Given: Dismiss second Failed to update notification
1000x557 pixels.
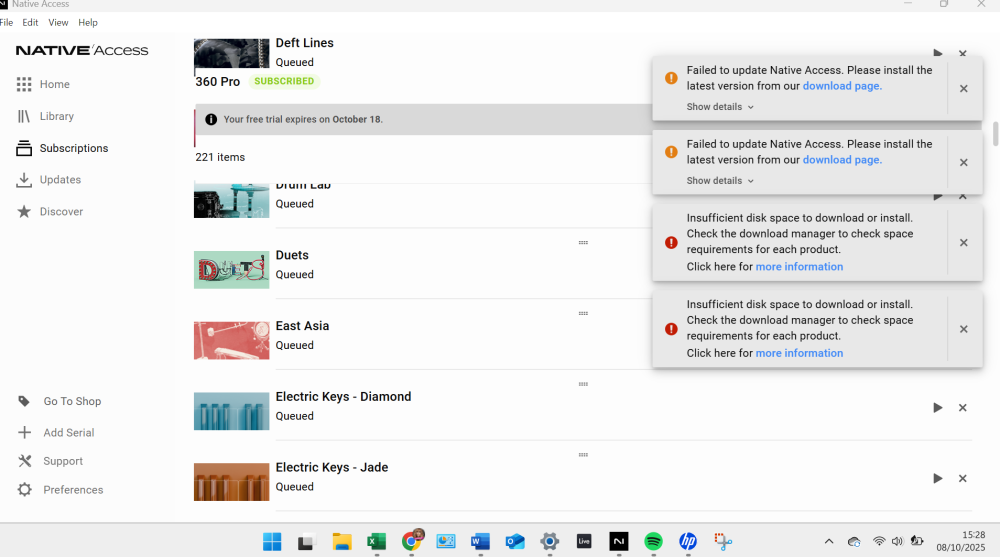Looking at the screenshot, I should [964, 163].
